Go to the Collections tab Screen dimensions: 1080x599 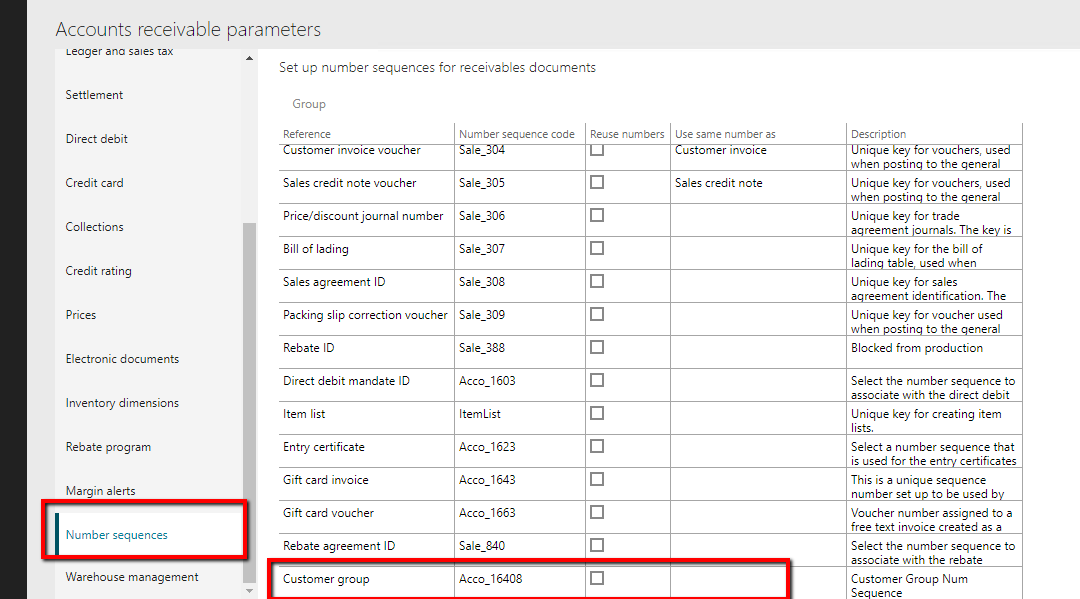tap(95, 227)
